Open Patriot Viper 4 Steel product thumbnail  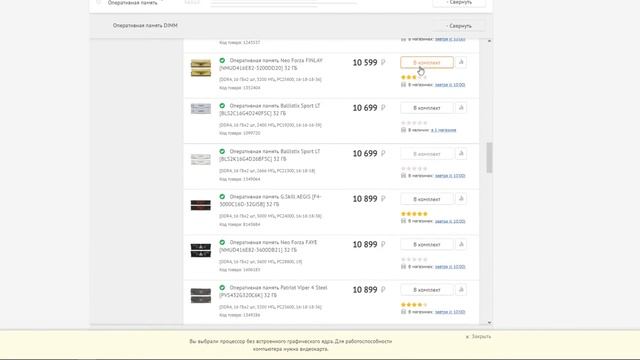click(x=201, y=296)
